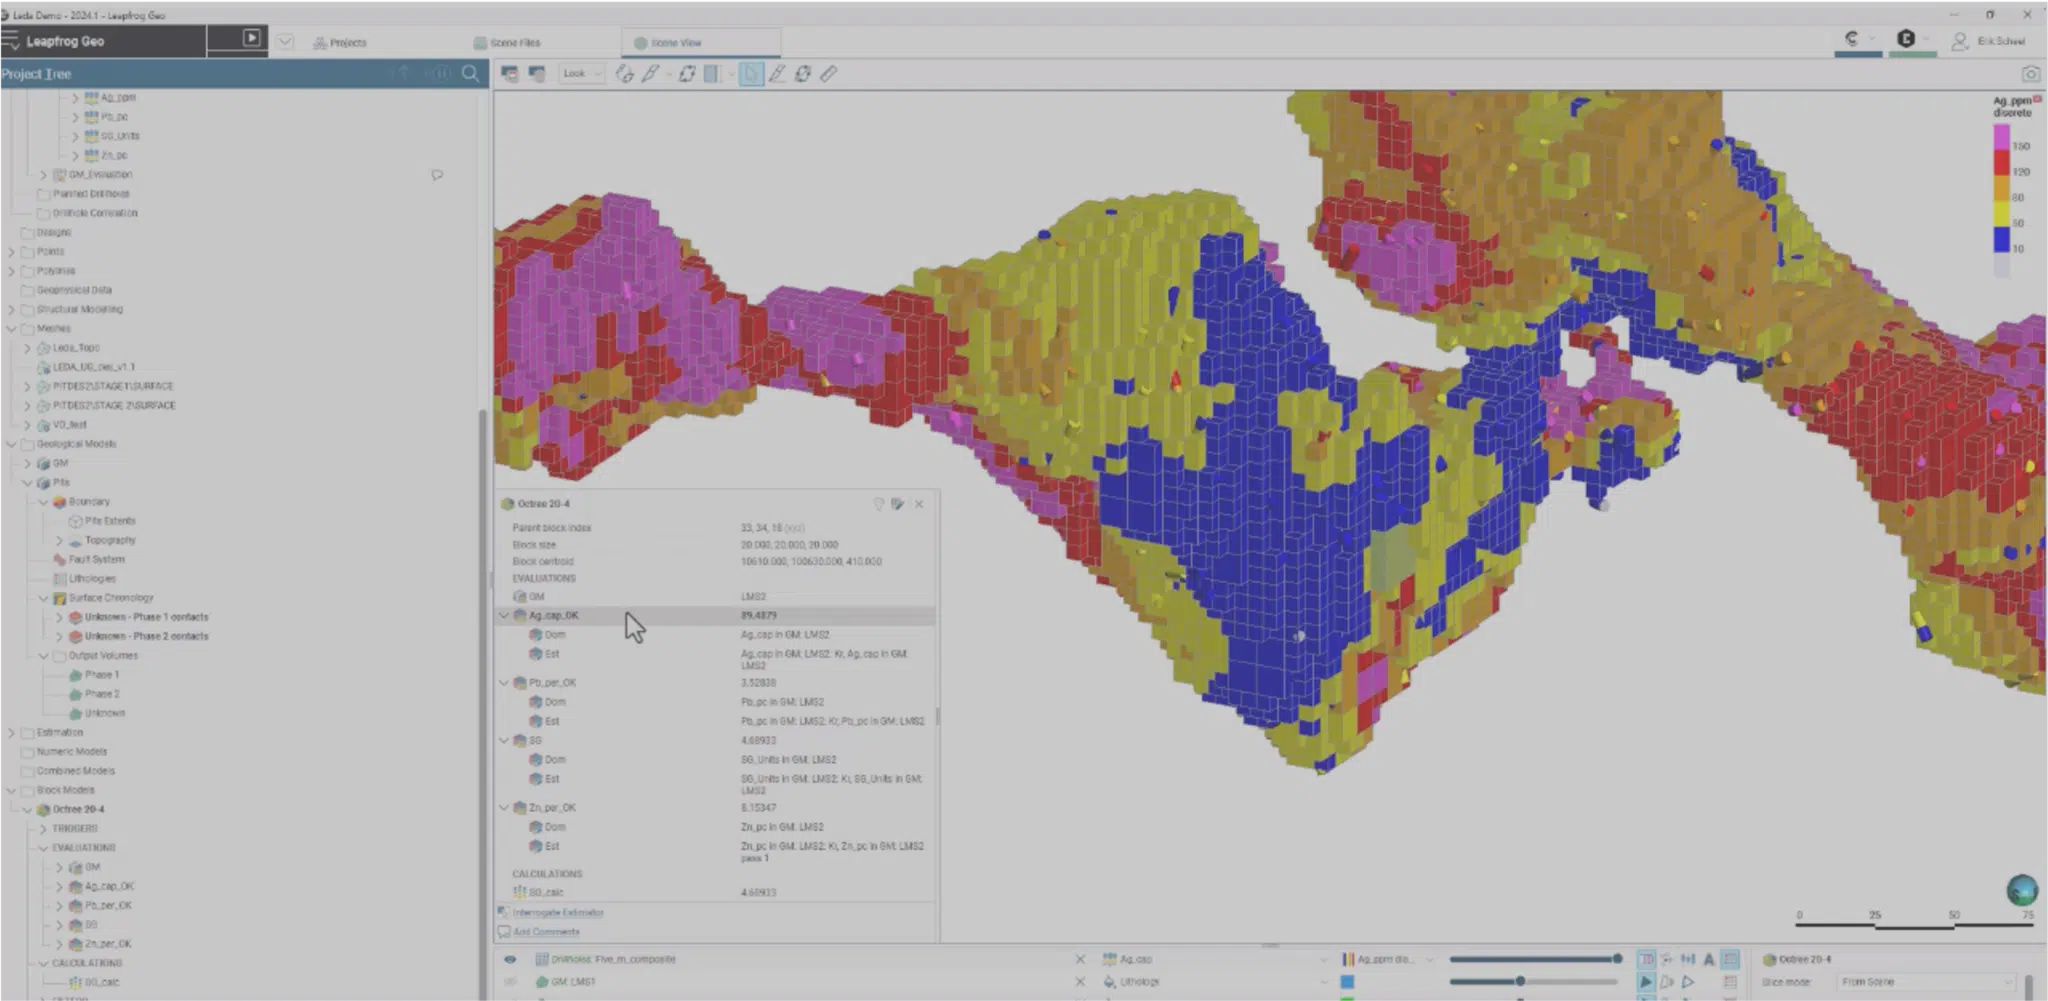Image resolution: width=2048 pixels, height=1001 pixels.
Task: Open the Look dropdown
Action: tap(582, 73)
